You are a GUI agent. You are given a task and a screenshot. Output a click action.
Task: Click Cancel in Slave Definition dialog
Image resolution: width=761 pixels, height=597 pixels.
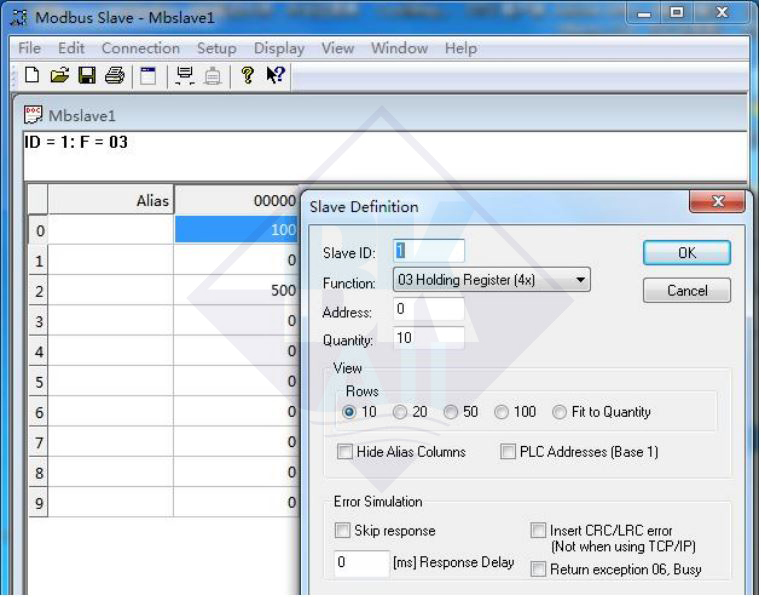tap(687, 290)
